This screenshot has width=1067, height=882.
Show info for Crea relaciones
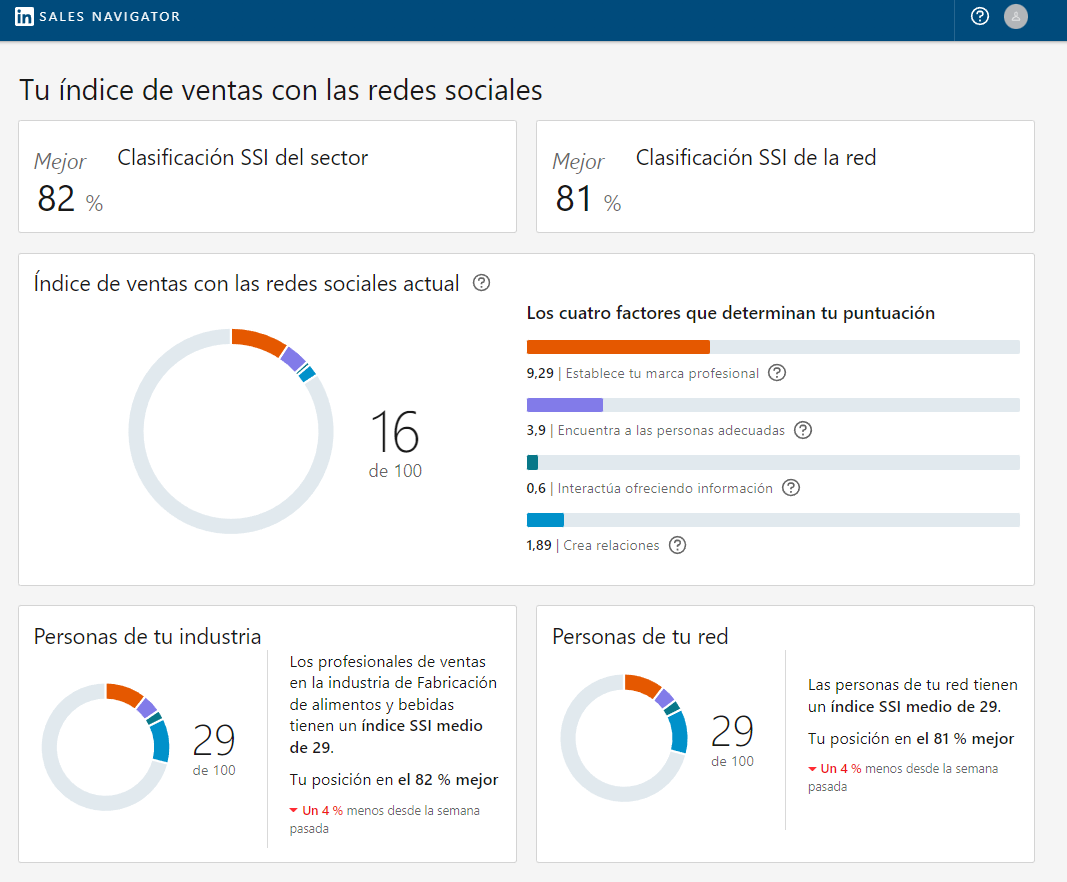point(677,545)
